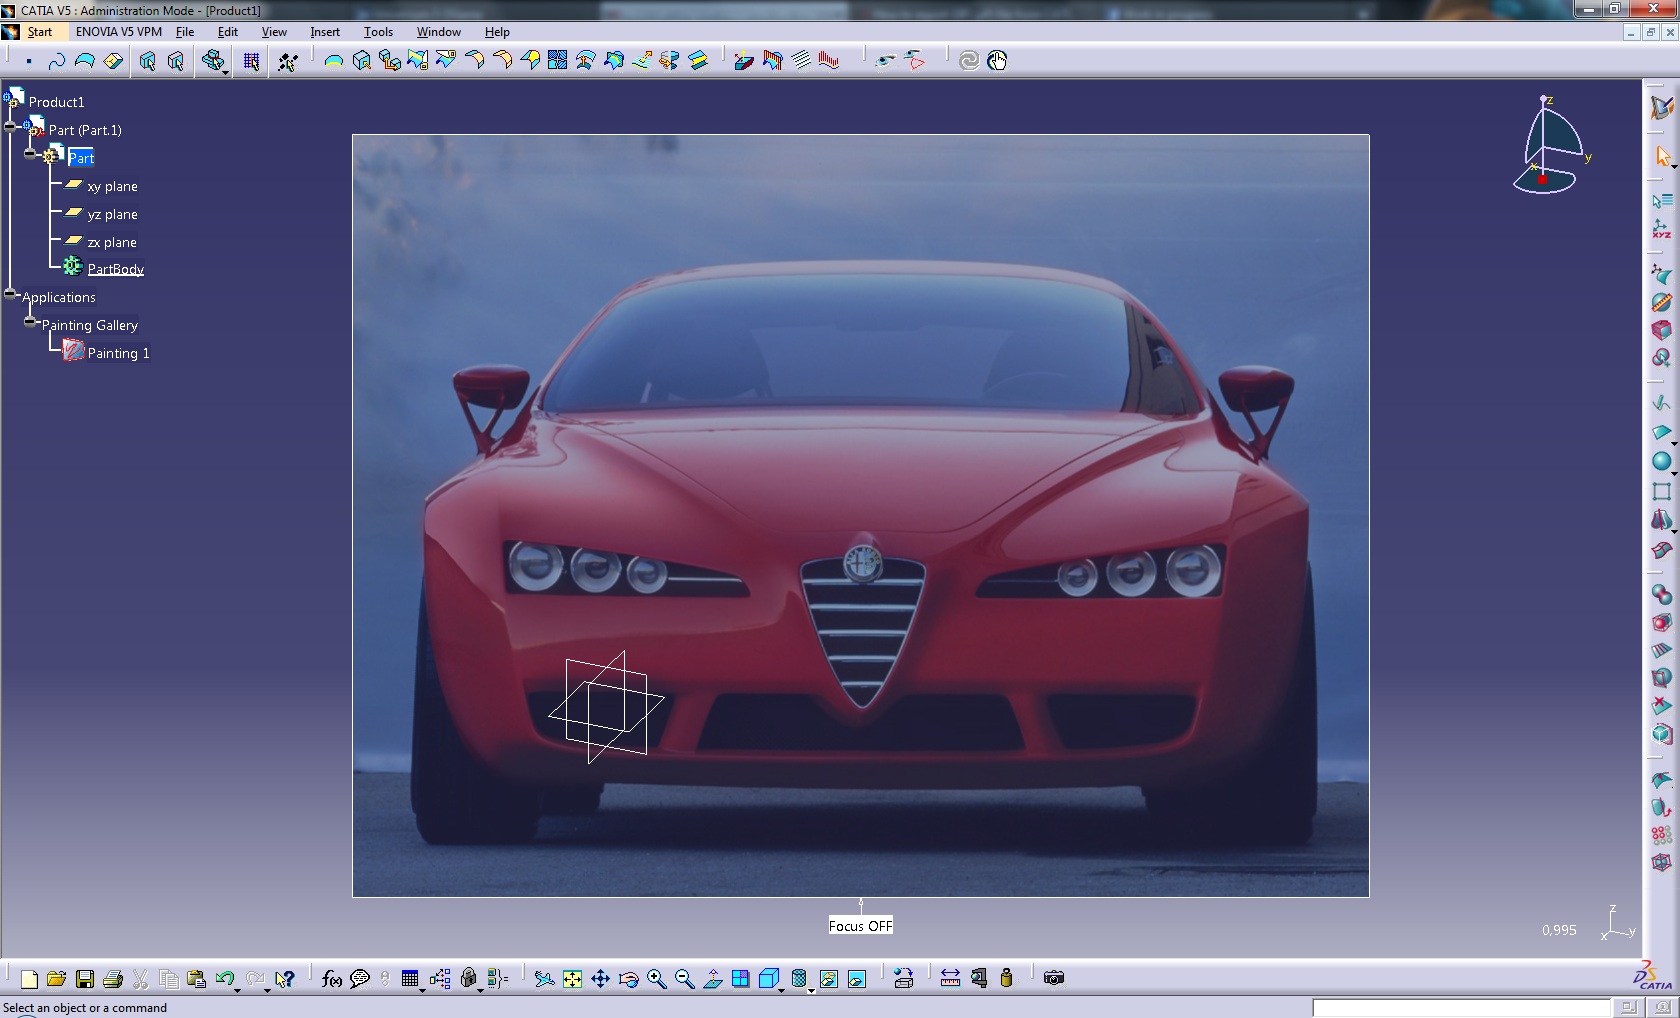Click the Measure Inertia weight icon
This screenshot has width=1680, height=1018.
point(1006,979)
